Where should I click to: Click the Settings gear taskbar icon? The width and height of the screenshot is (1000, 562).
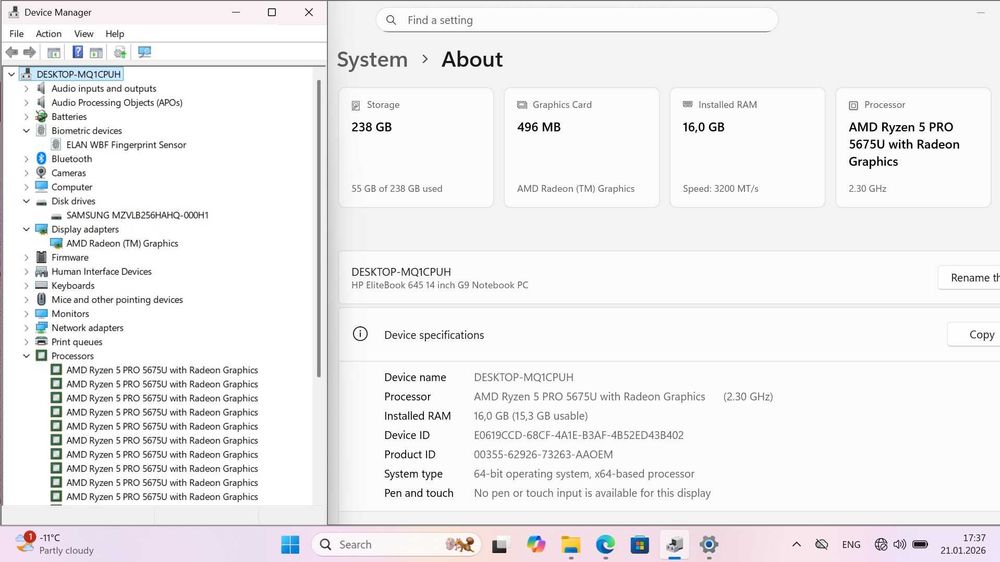[709, 544]
